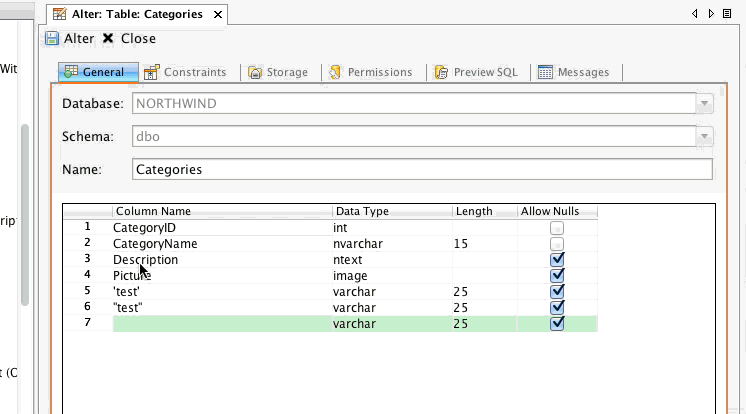Click the Alter save icon
746x414 pixels.
pos(52,39)
